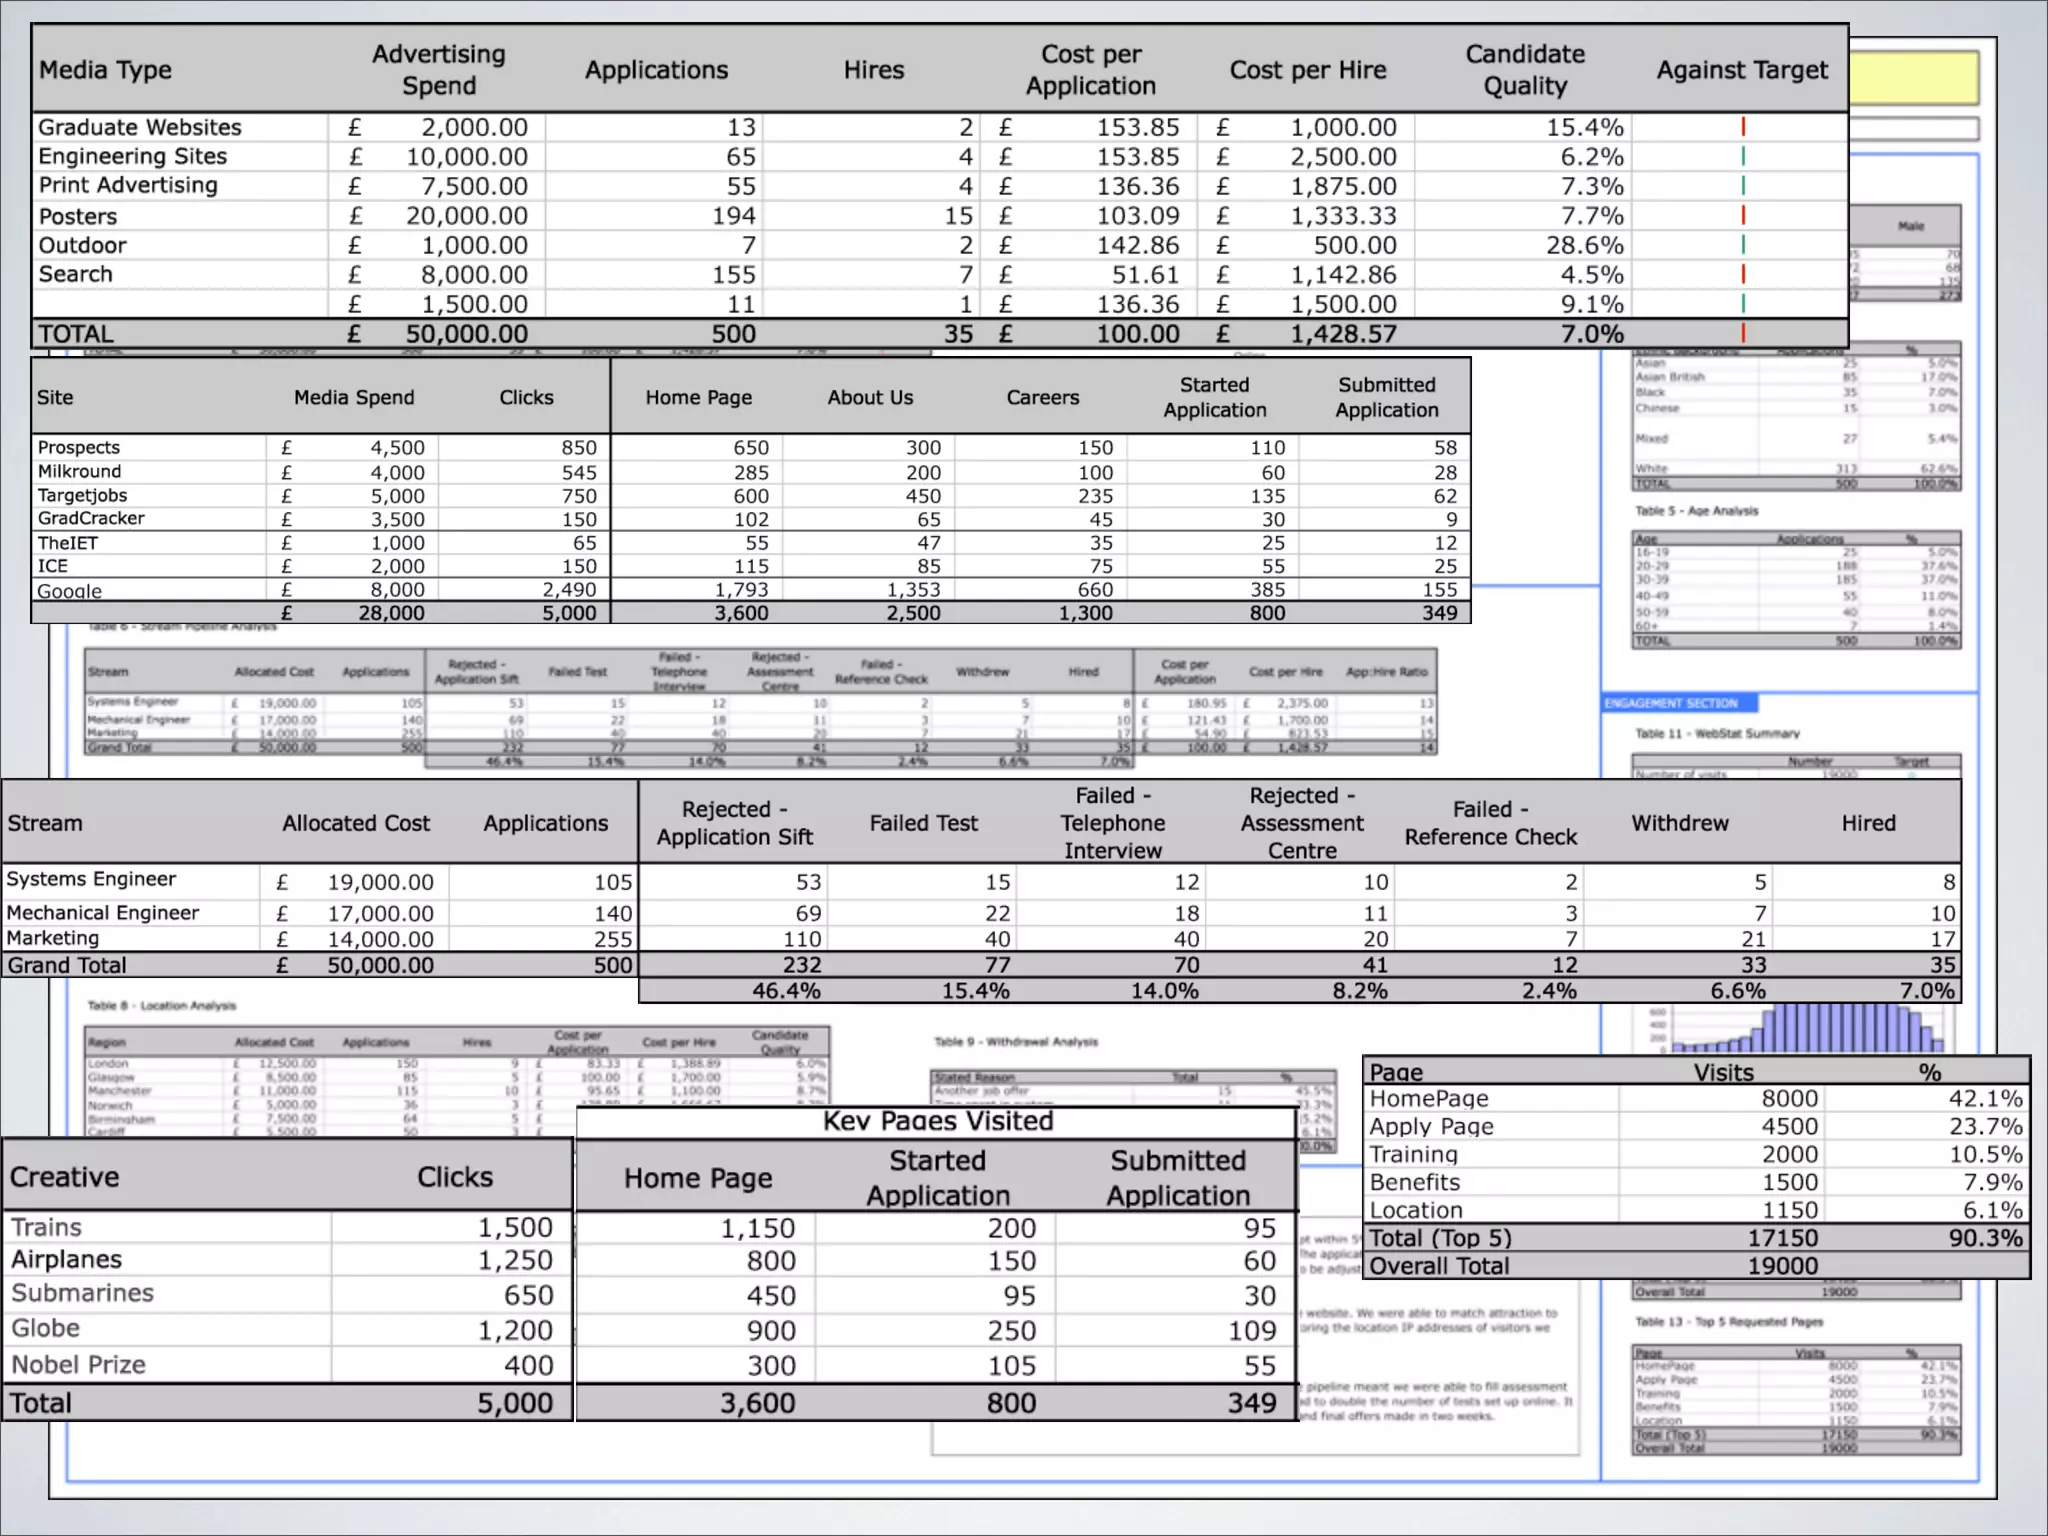Screen dimensions: 2048x1536
Task: Click the Apply Page row in Visits table
Action: [1431, 1126]
